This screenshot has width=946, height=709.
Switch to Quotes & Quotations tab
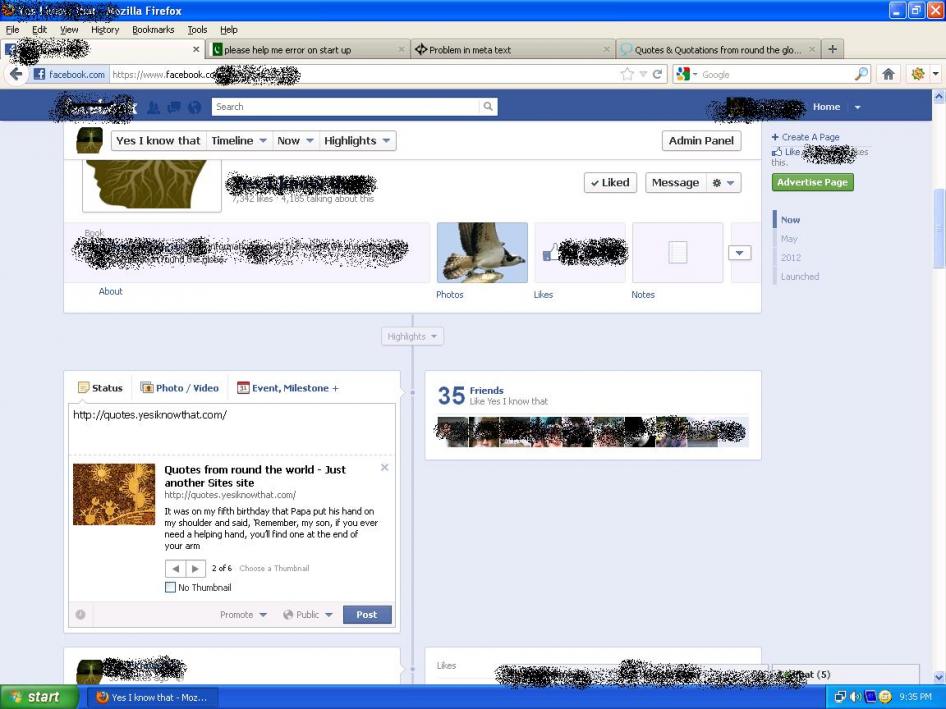click(718, 49)
